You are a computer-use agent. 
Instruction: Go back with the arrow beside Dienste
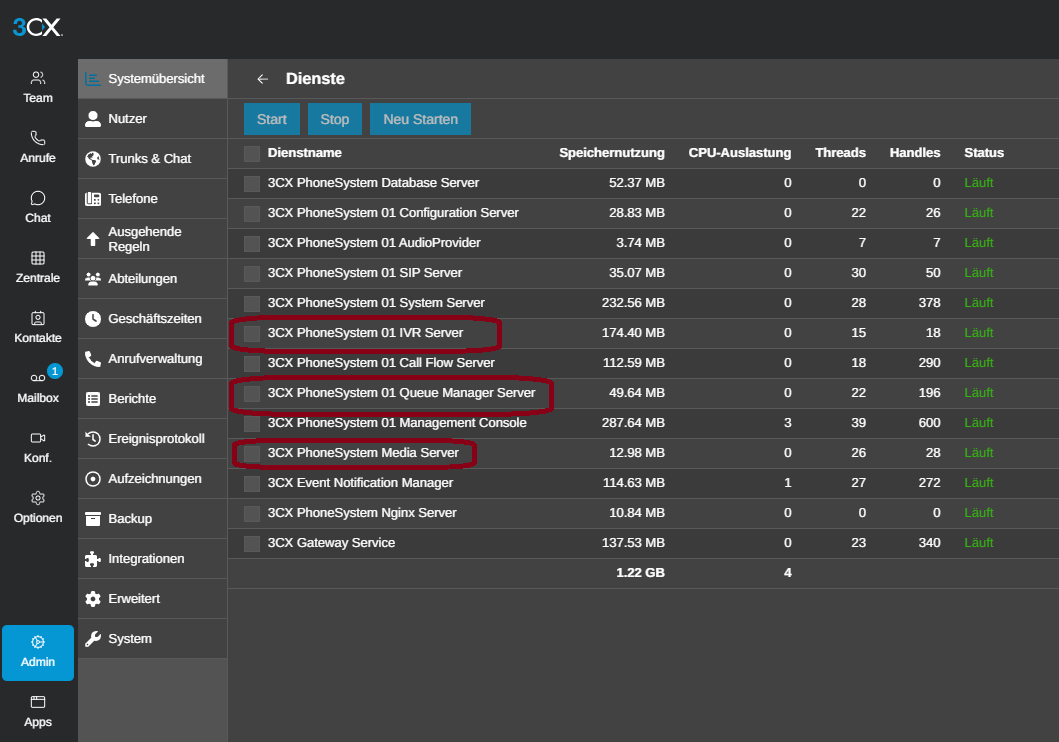click(x=263, y=79)
